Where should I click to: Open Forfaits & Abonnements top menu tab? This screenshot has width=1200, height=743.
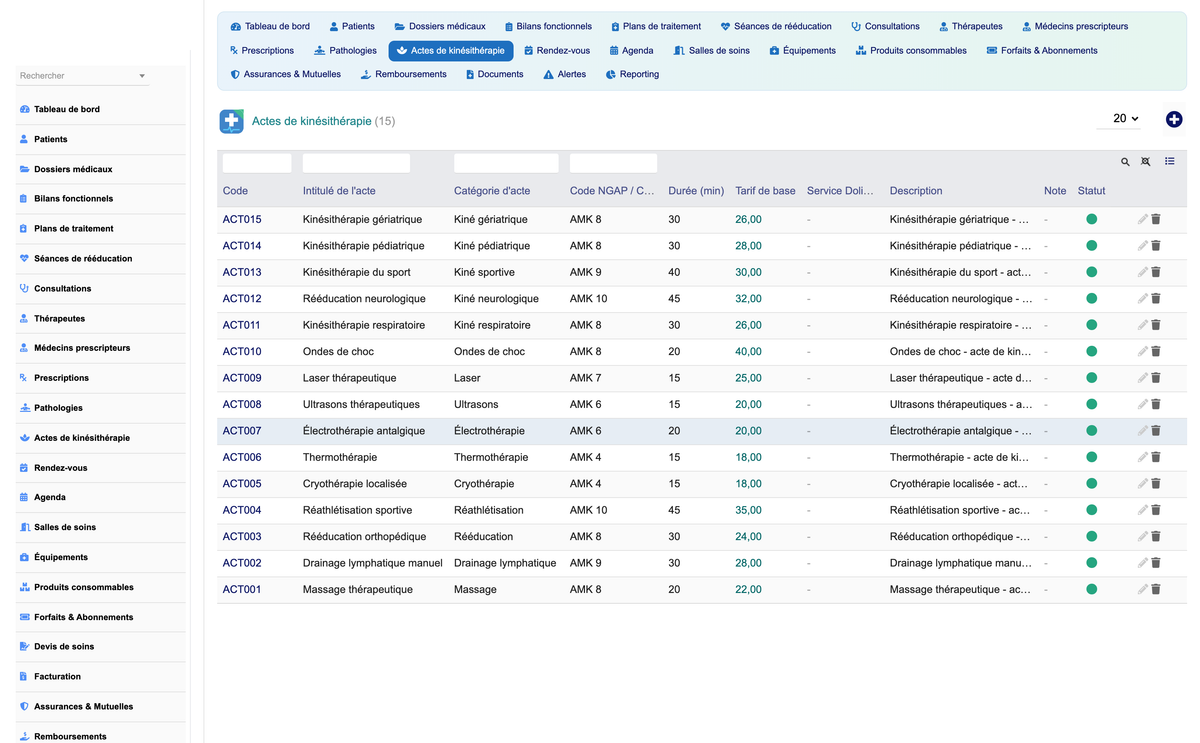[x=1042, y=50]
